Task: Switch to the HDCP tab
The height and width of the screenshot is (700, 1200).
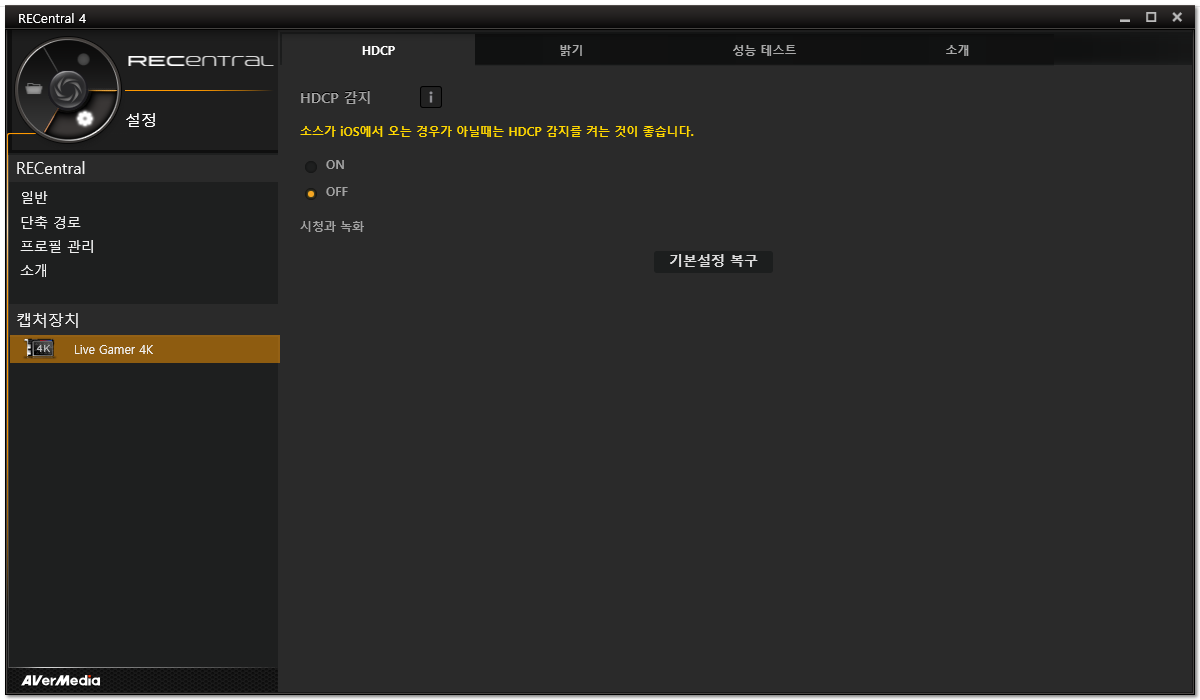Action: (378, 50)
